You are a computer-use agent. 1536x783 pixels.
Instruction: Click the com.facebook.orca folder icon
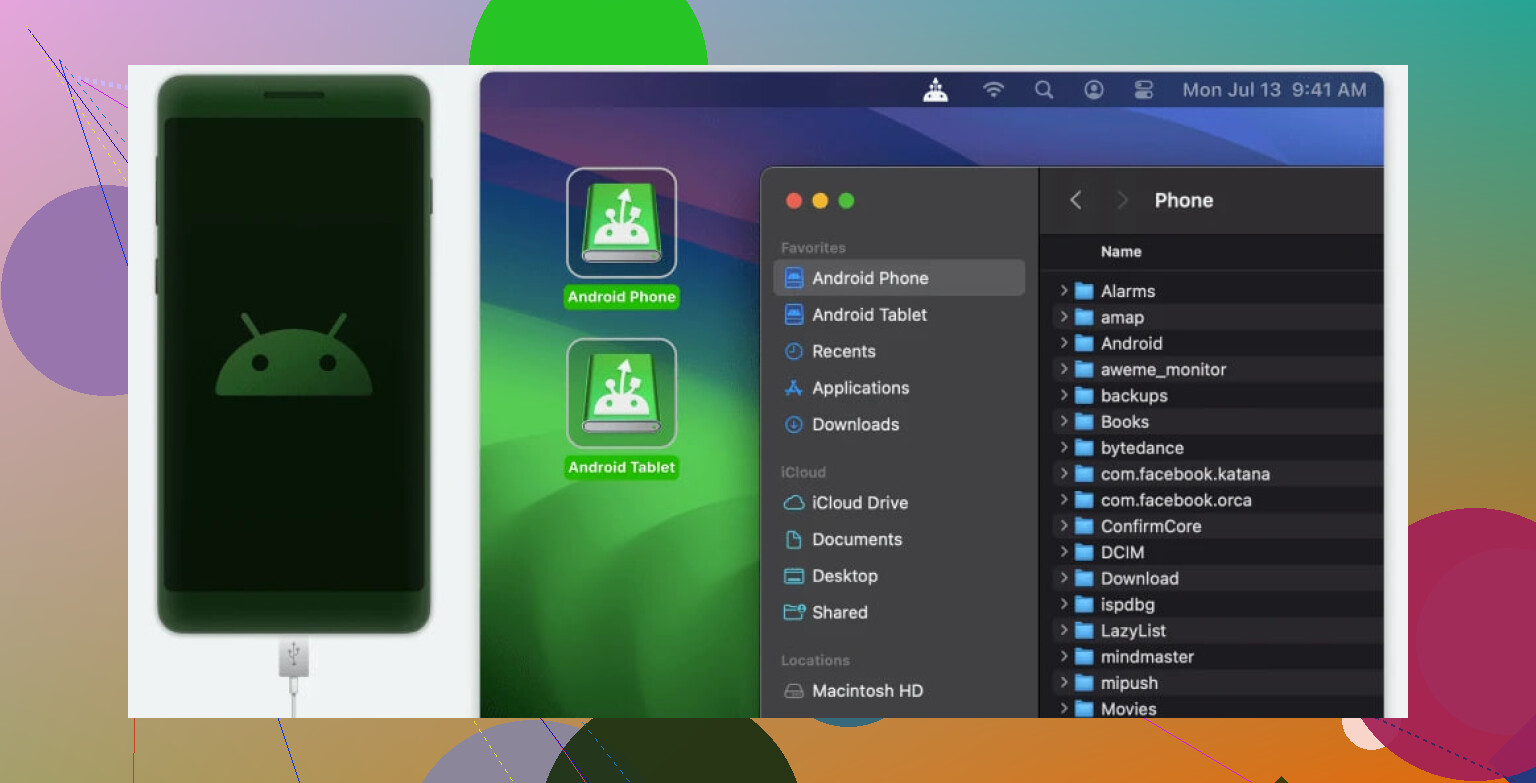(x=1084, y=500)
